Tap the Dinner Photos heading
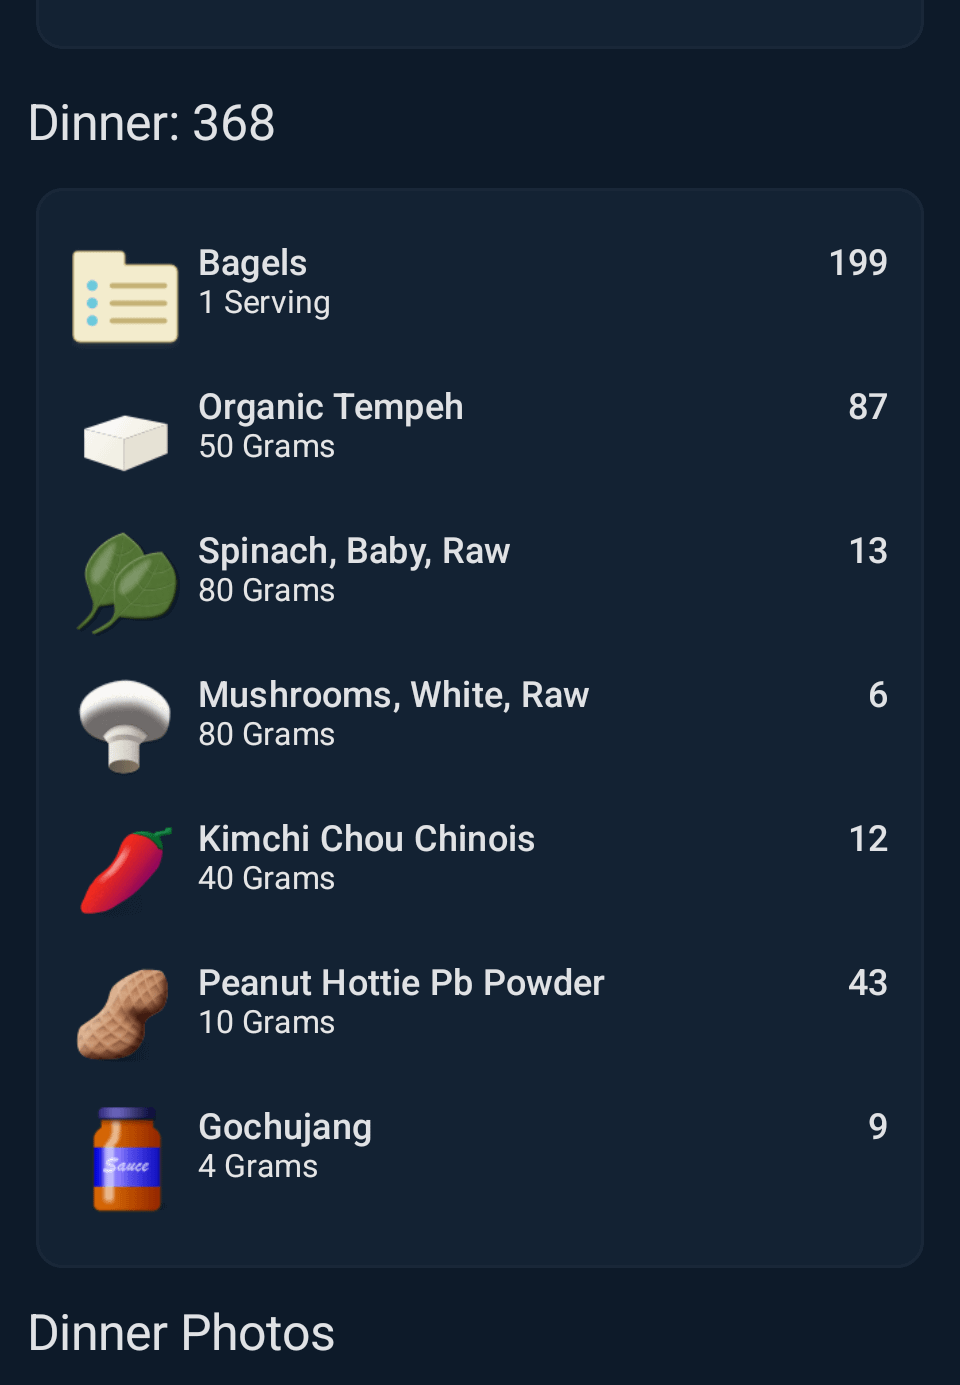This screenshot has height=1385, width=960. coord(181,1334)
